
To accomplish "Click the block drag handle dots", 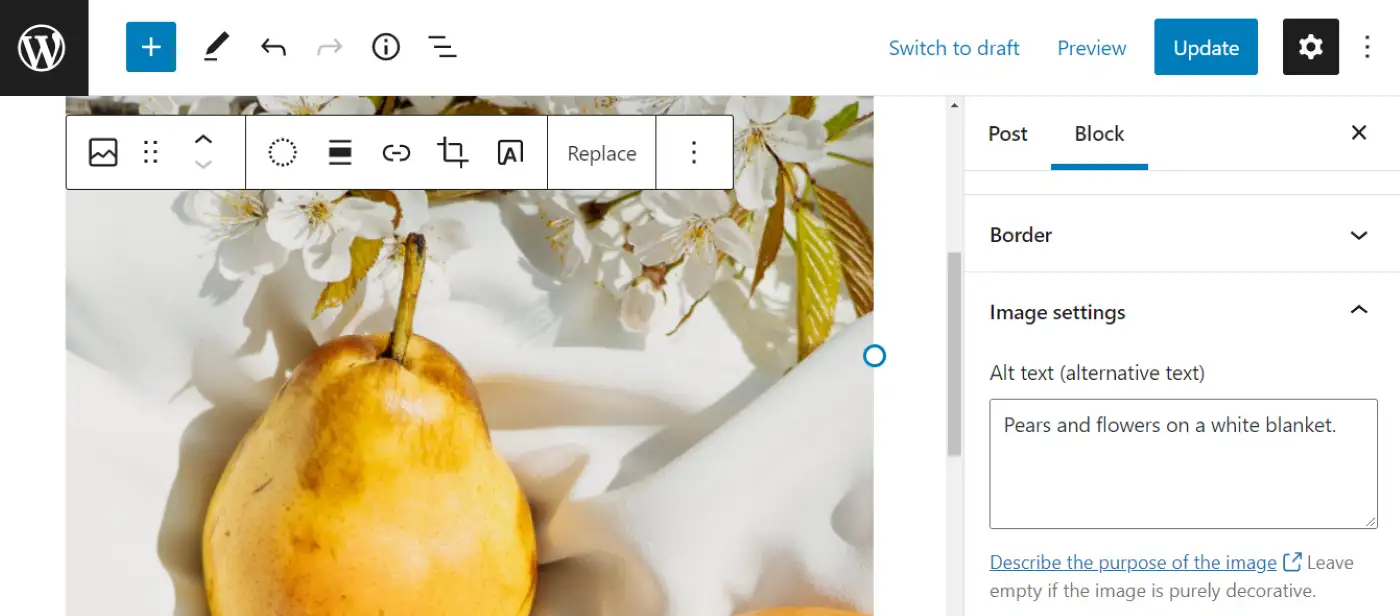I will click(151, 152).
